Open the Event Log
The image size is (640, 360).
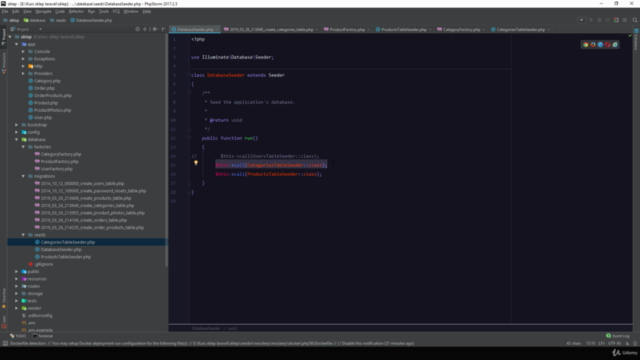(x=618, y=336)
